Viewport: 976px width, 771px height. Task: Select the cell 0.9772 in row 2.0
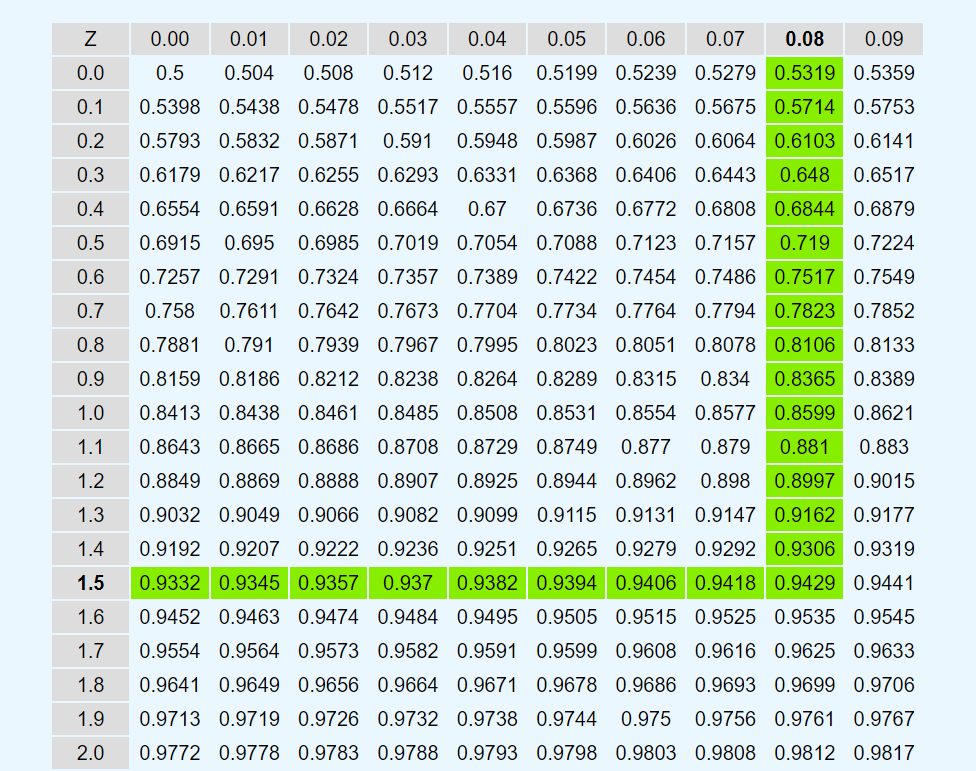pos(169,753)
